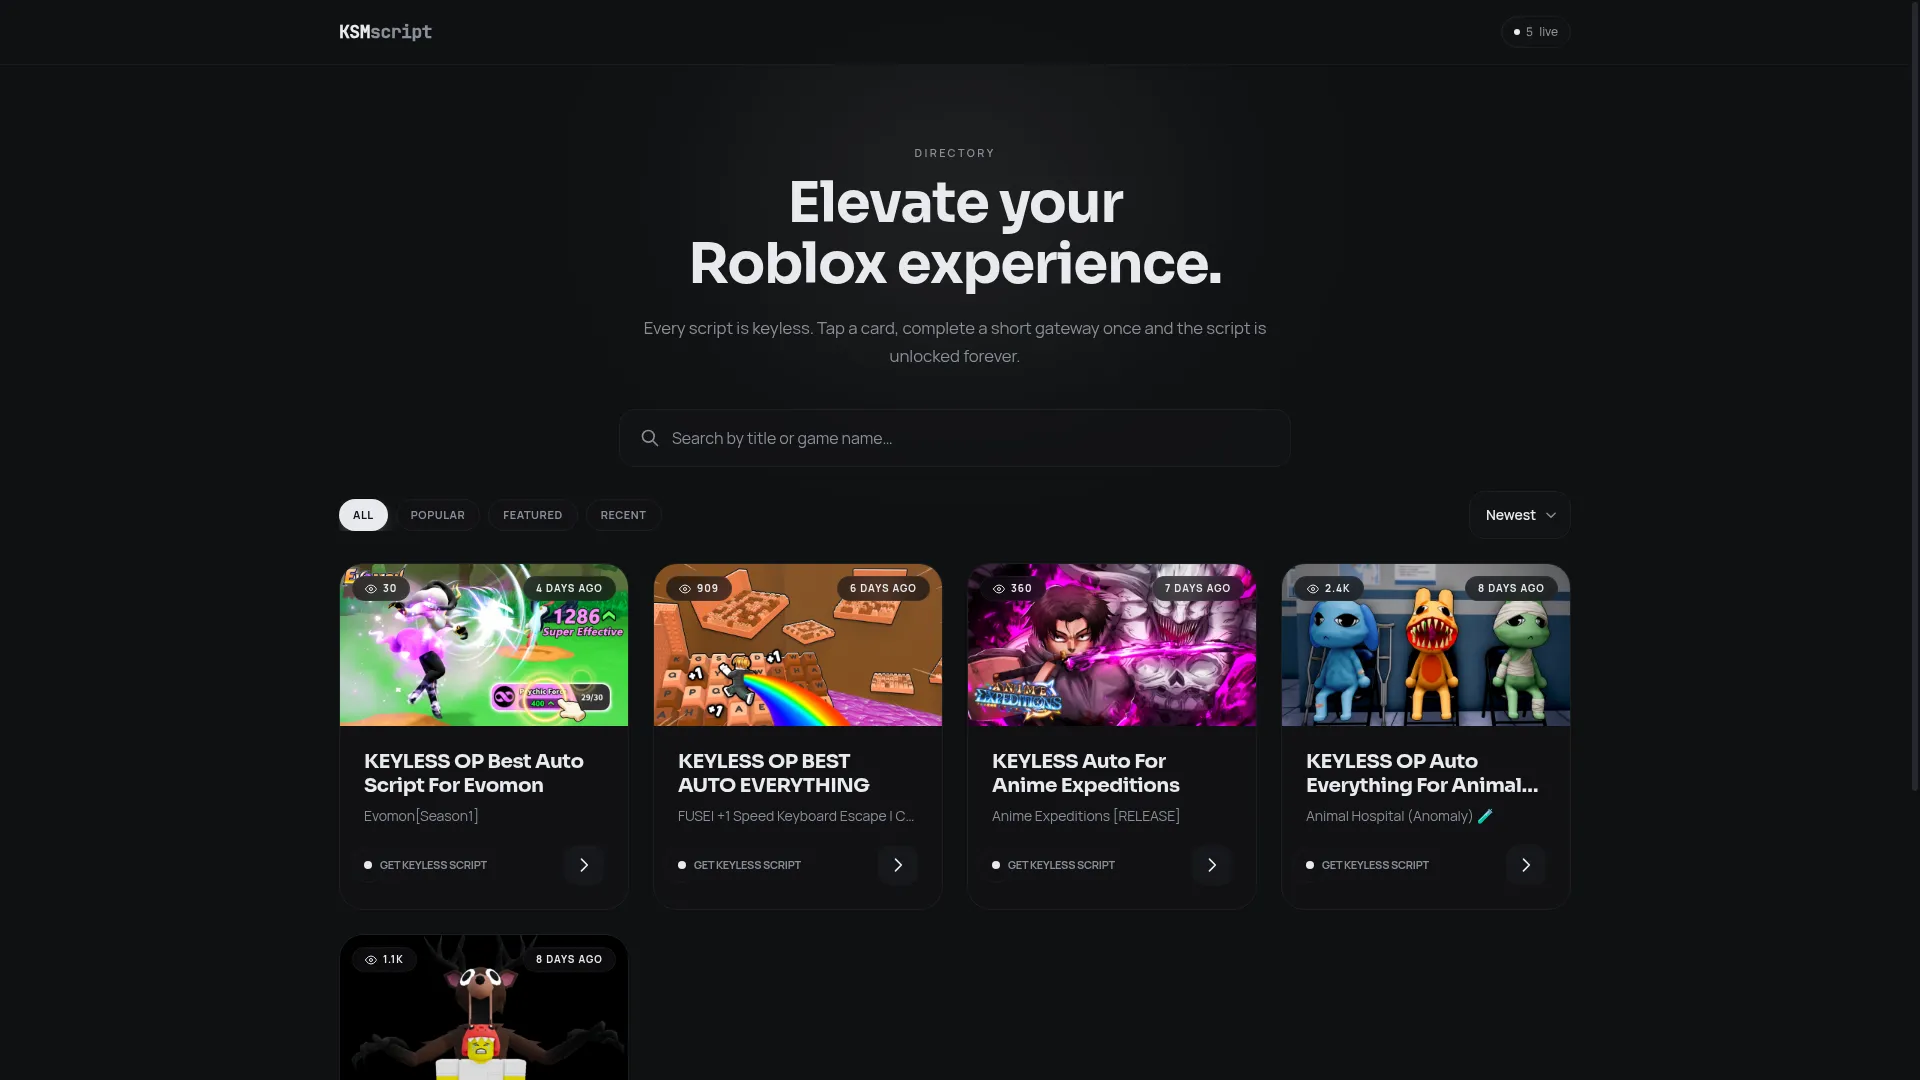
Task: Click the arrow button on Anime Expeditions card
Action: point(1212,865)
